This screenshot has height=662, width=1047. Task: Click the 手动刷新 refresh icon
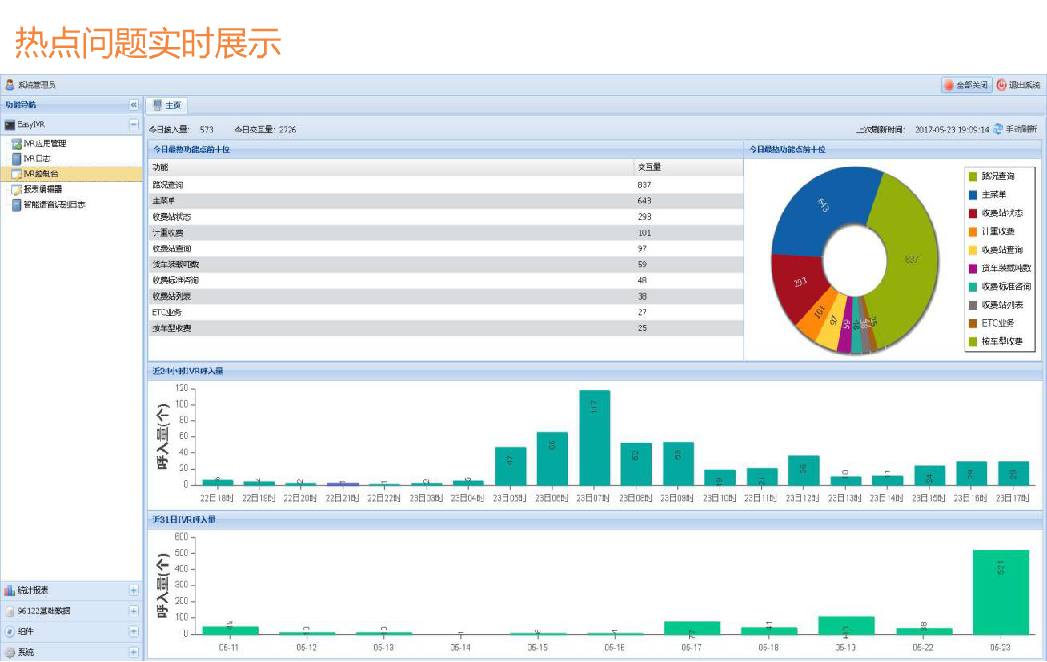coord(997,129)
